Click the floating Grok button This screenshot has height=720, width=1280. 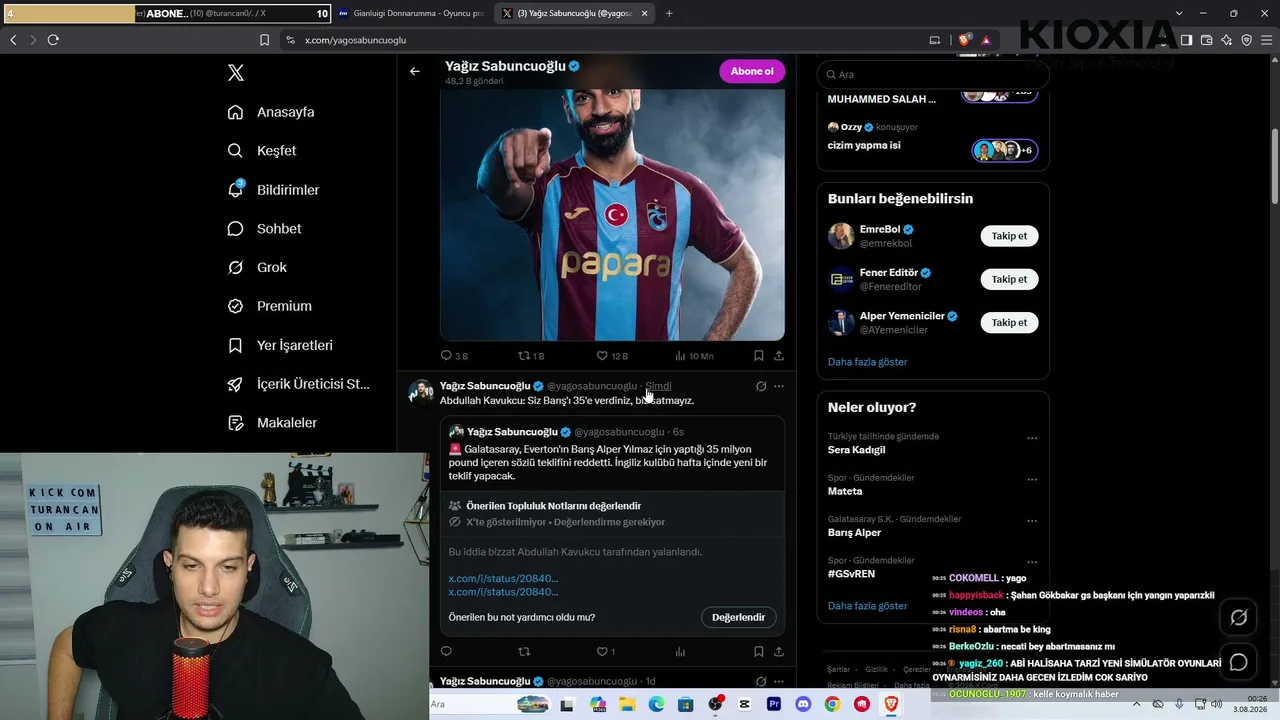click(1238, 618)
